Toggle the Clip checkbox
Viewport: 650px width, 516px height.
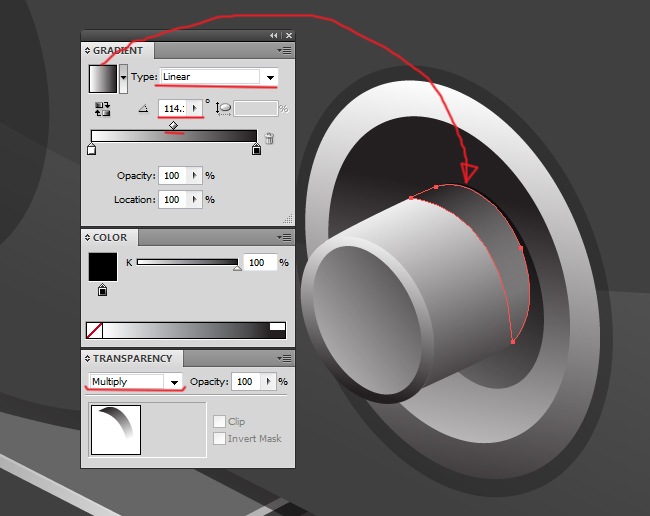point(219,422)
